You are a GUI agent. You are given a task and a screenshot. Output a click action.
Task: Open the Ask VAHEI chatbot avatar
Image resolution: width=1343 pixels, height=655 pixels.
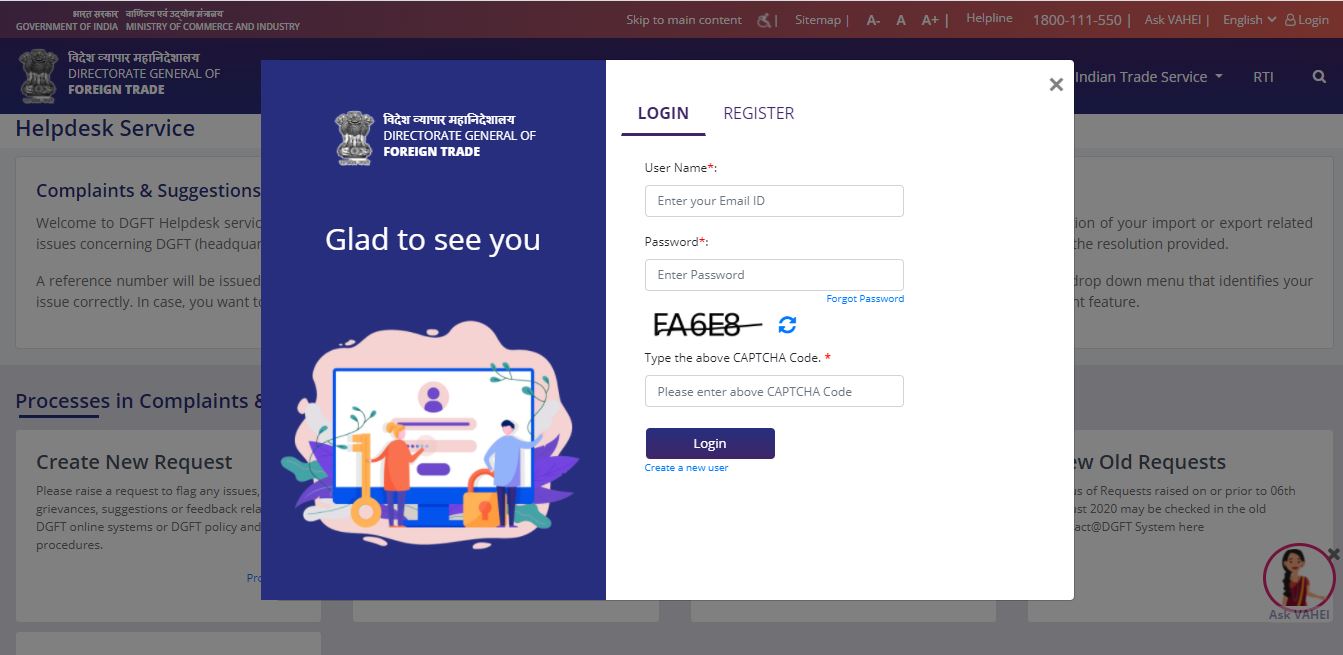coord(1298,578)
